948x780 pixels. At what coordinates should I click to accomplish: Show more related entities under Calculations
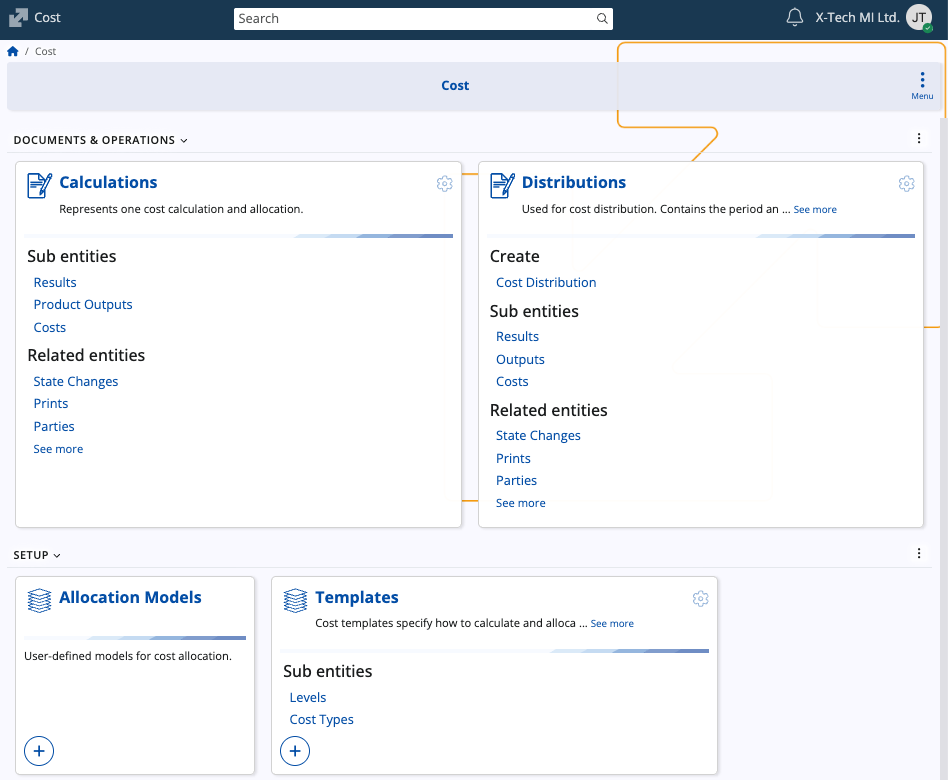point(58,450)
